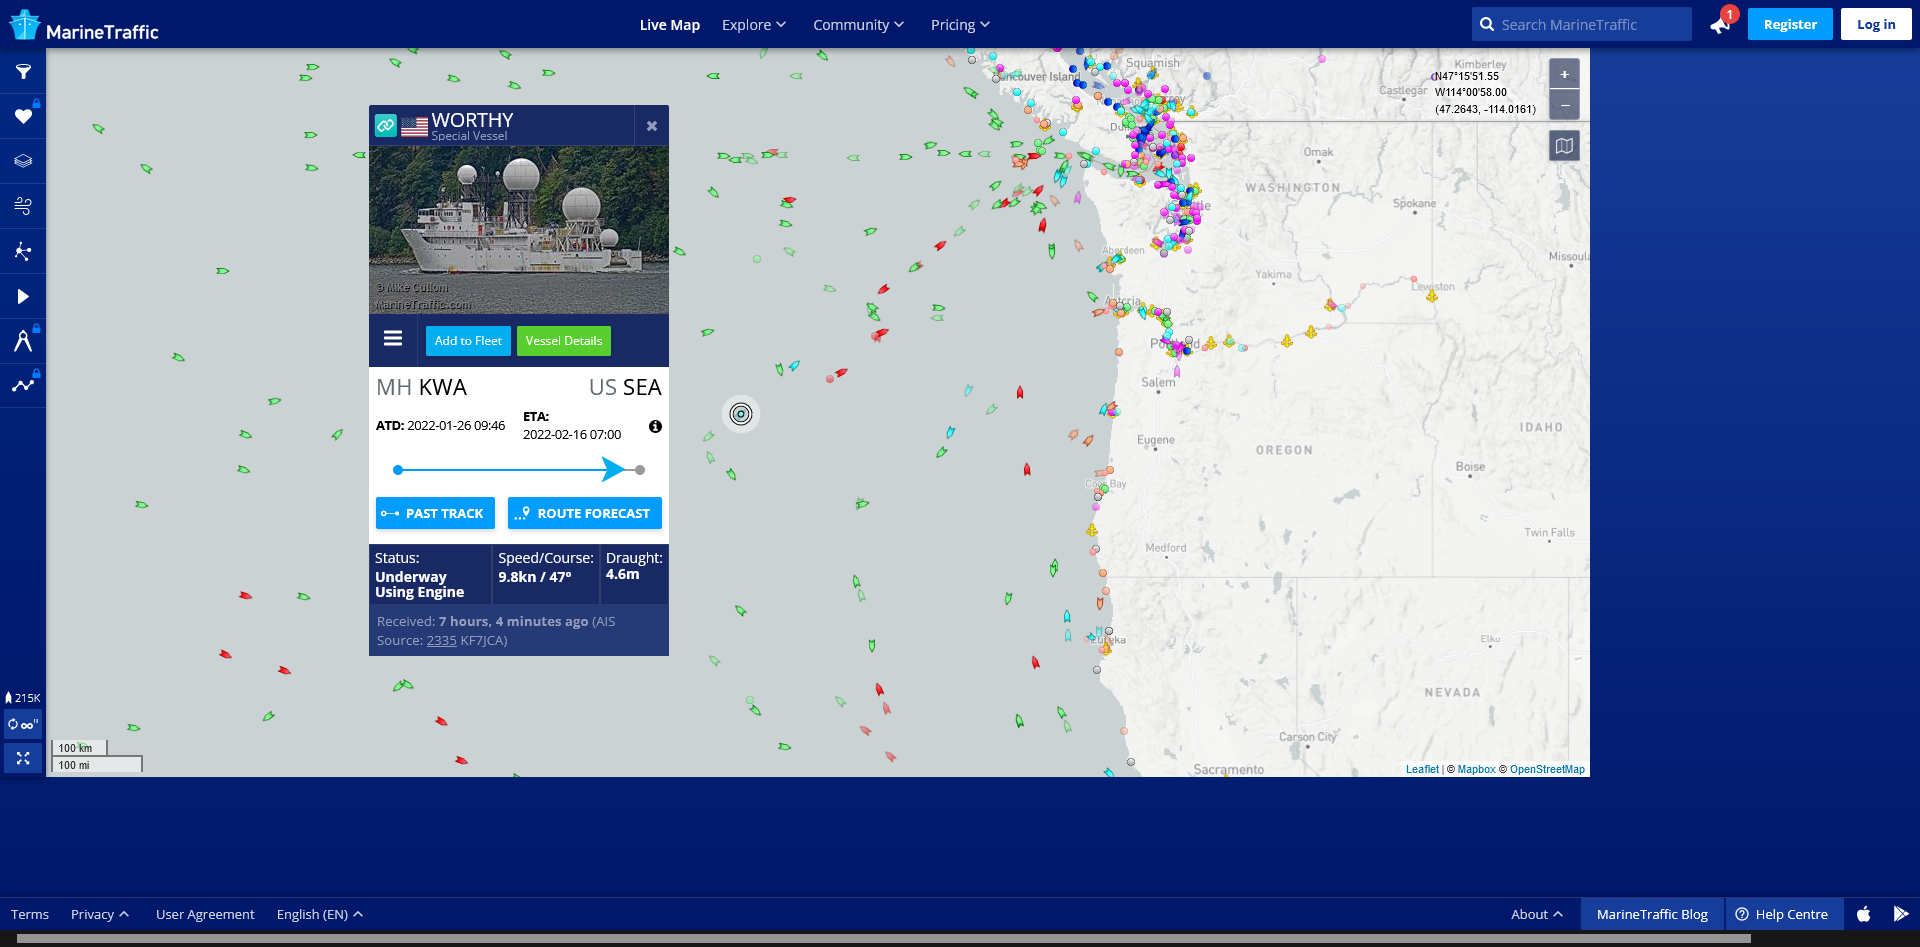Screen dimensions: 1920x947
Task: Click the ROUTE FORECAST button
Action: point(585,513)
